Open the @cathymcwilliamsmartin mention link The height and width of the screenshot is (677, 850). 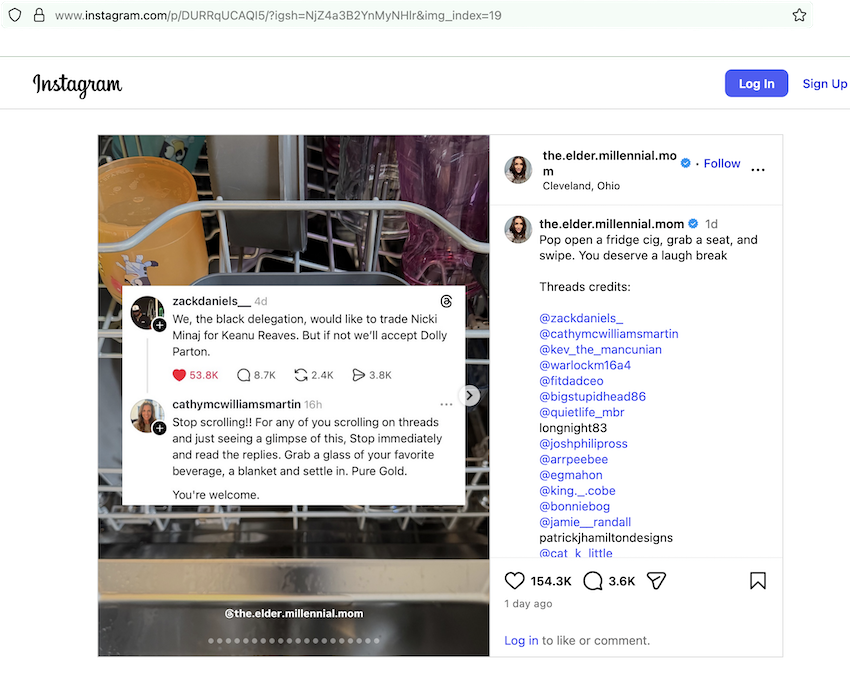click(x=608, y=333)
